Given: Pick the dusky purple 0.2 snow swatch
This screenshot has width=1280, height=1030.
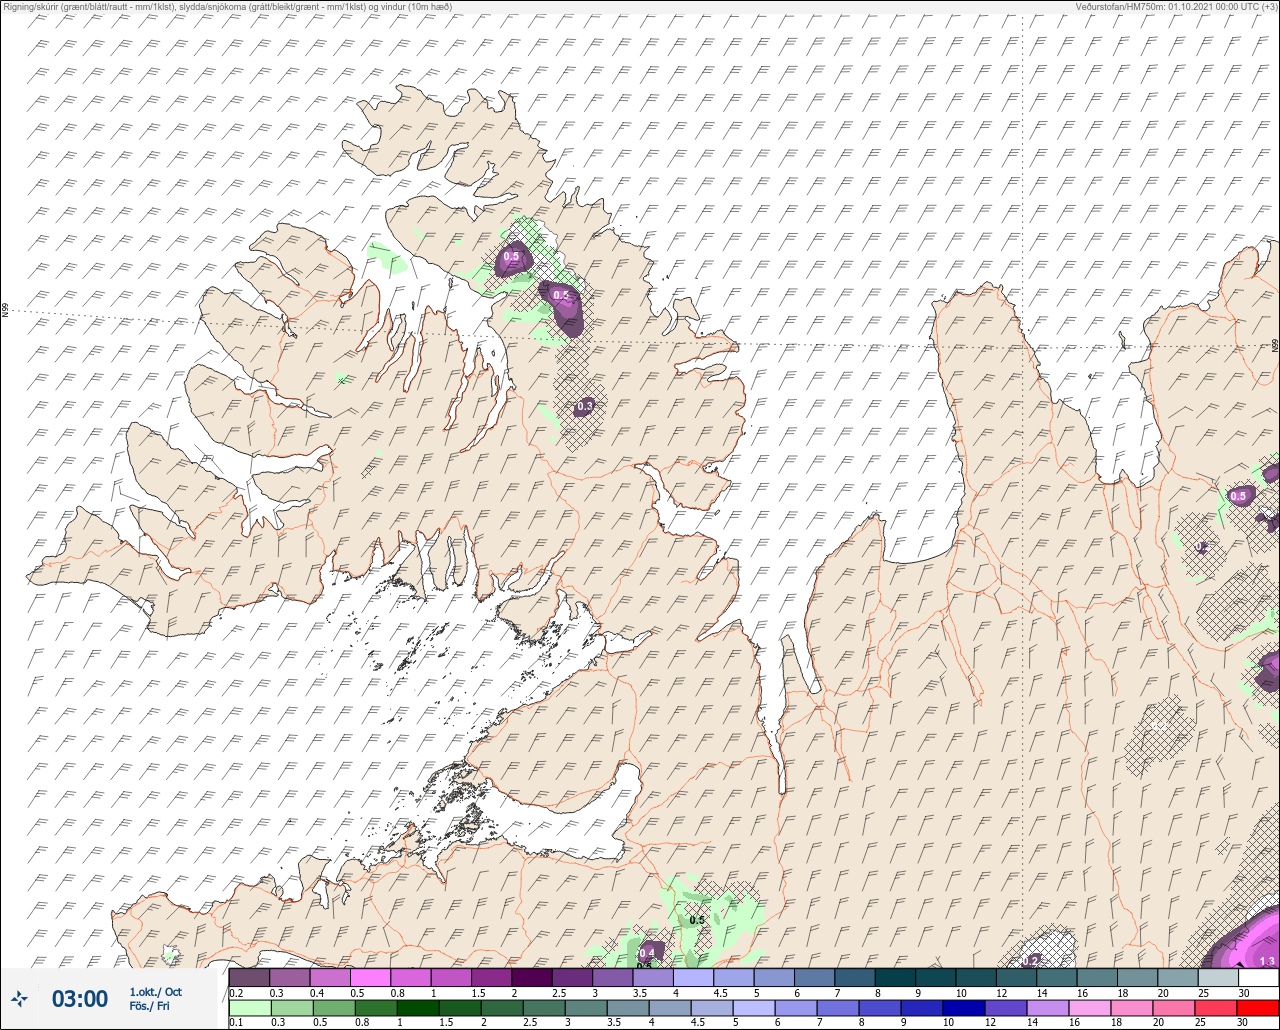Looking at the screenshot, I should tap(249, 977).
